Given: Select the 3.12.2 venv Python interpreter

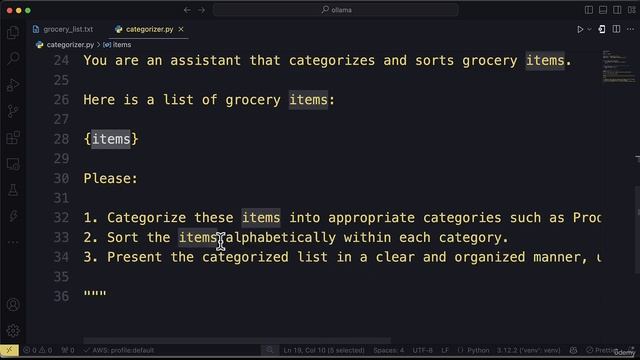Looking at the screenshot, I should 528,350.
